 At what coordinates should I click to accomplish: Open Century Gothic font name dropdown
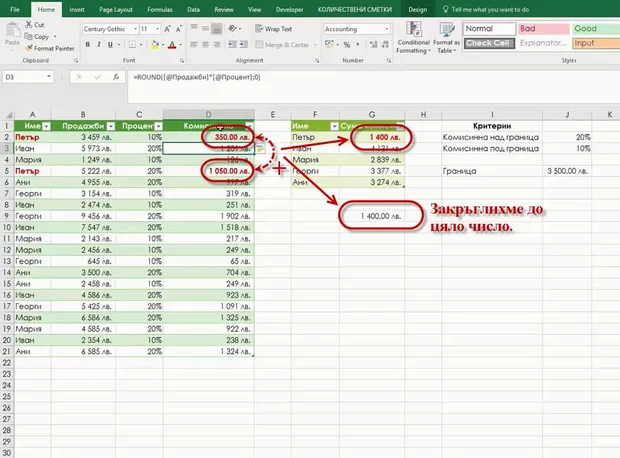point(135,29)
